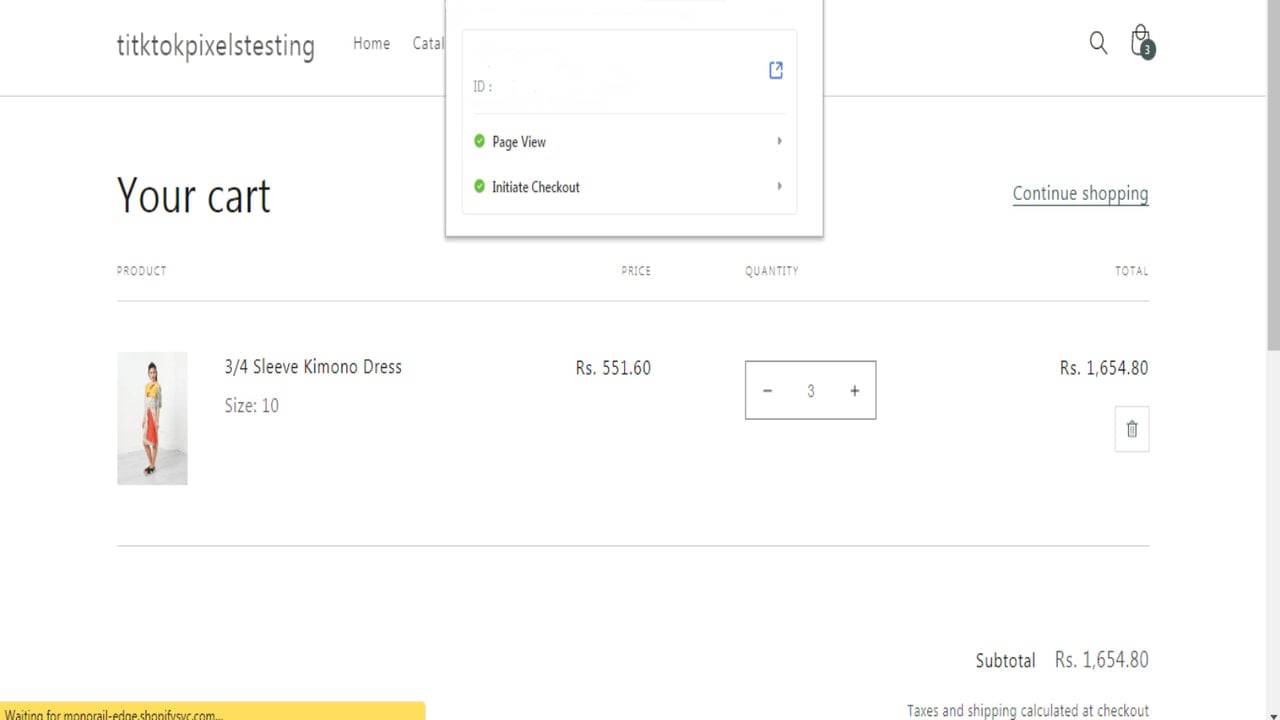
Task: Open the Initiate Checkout event row
Action: (629, 186)
